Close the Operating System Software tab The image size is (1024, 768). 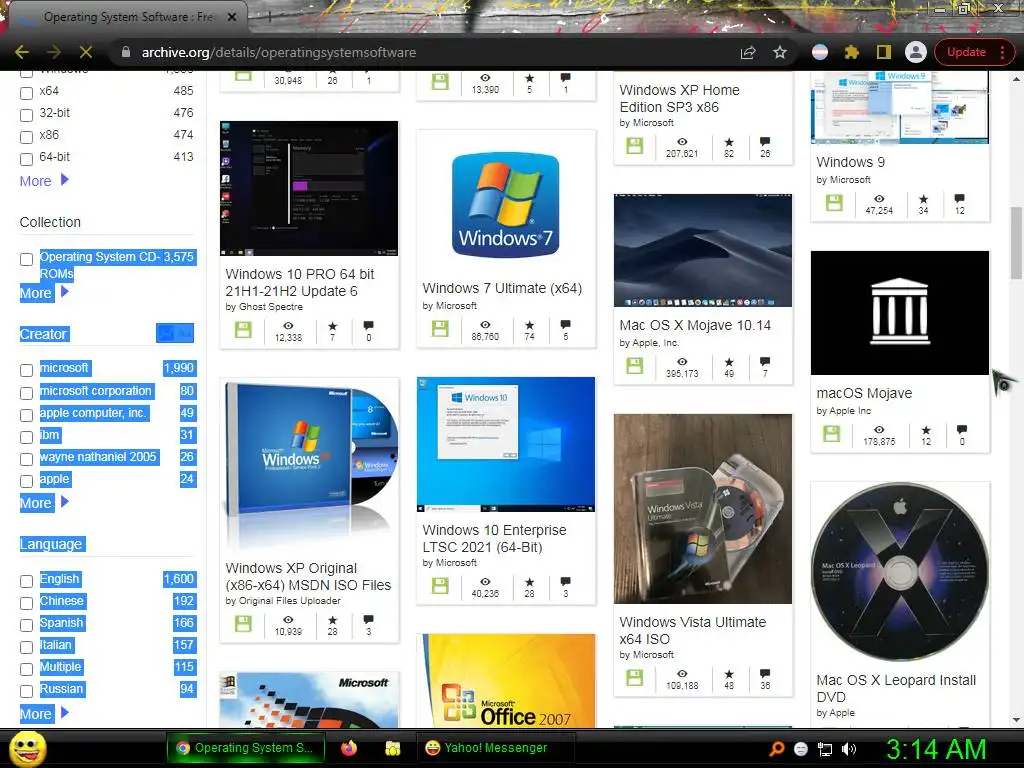pos(232,17)
